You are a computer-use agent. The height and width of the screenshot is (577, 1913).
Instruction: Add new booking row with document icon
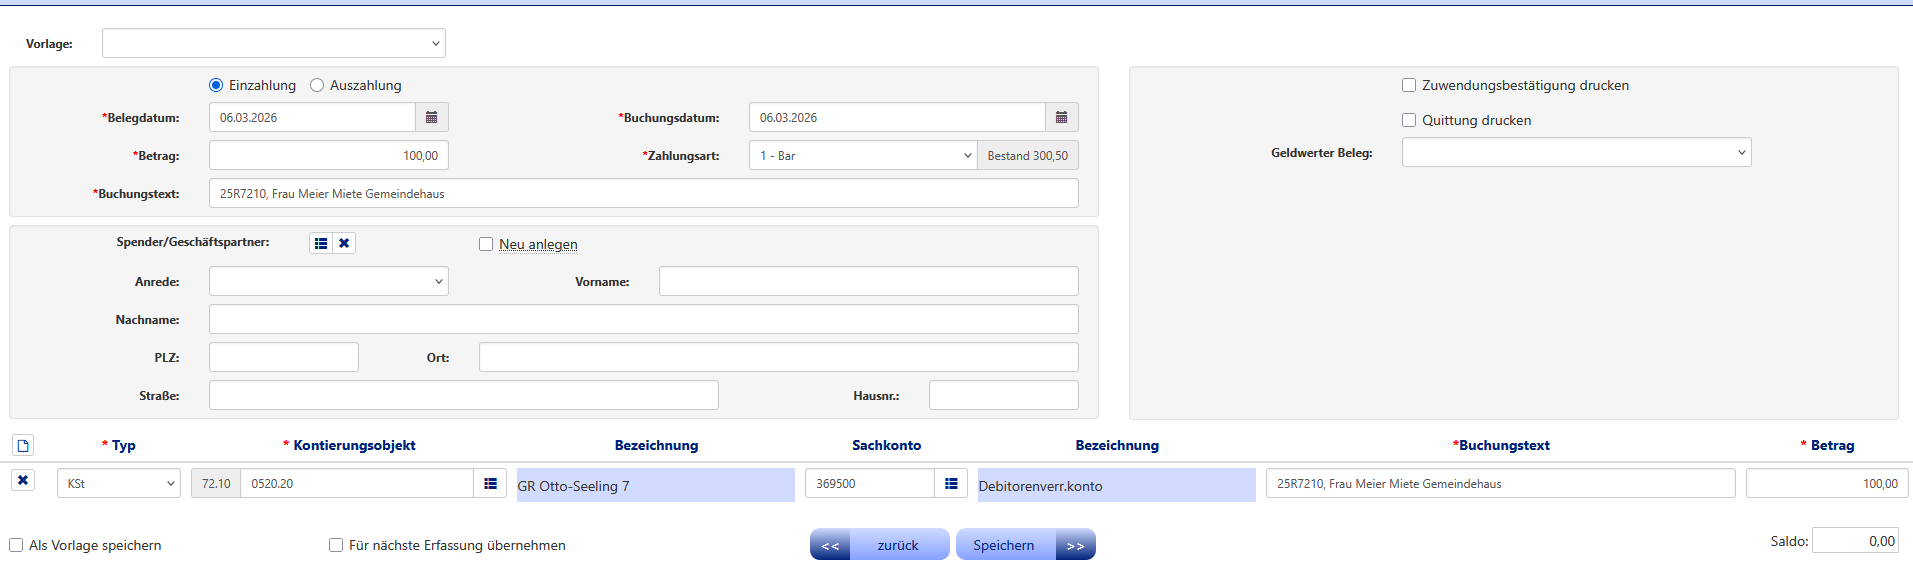click(23, 445)
